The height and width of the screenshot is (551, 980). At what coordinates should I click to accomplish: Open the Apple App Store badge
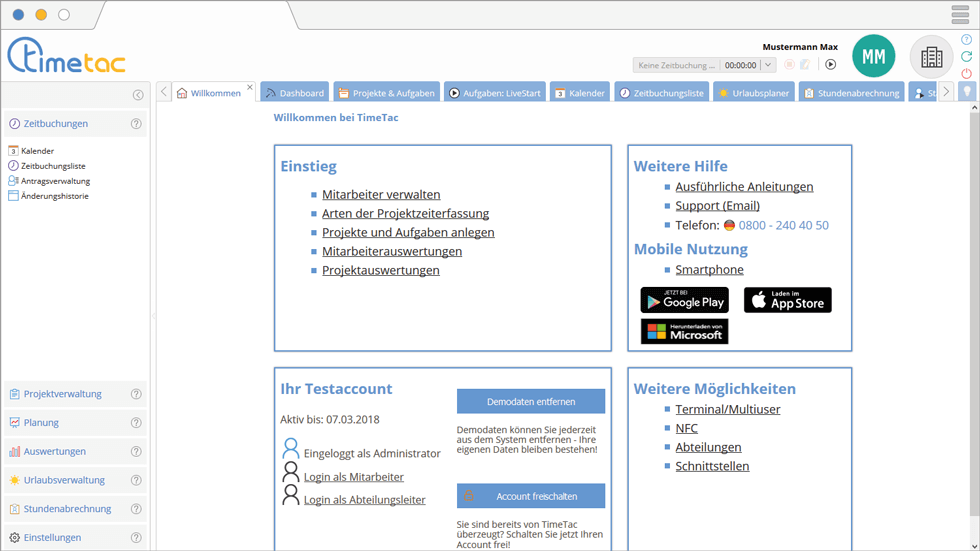coord(787,300)
